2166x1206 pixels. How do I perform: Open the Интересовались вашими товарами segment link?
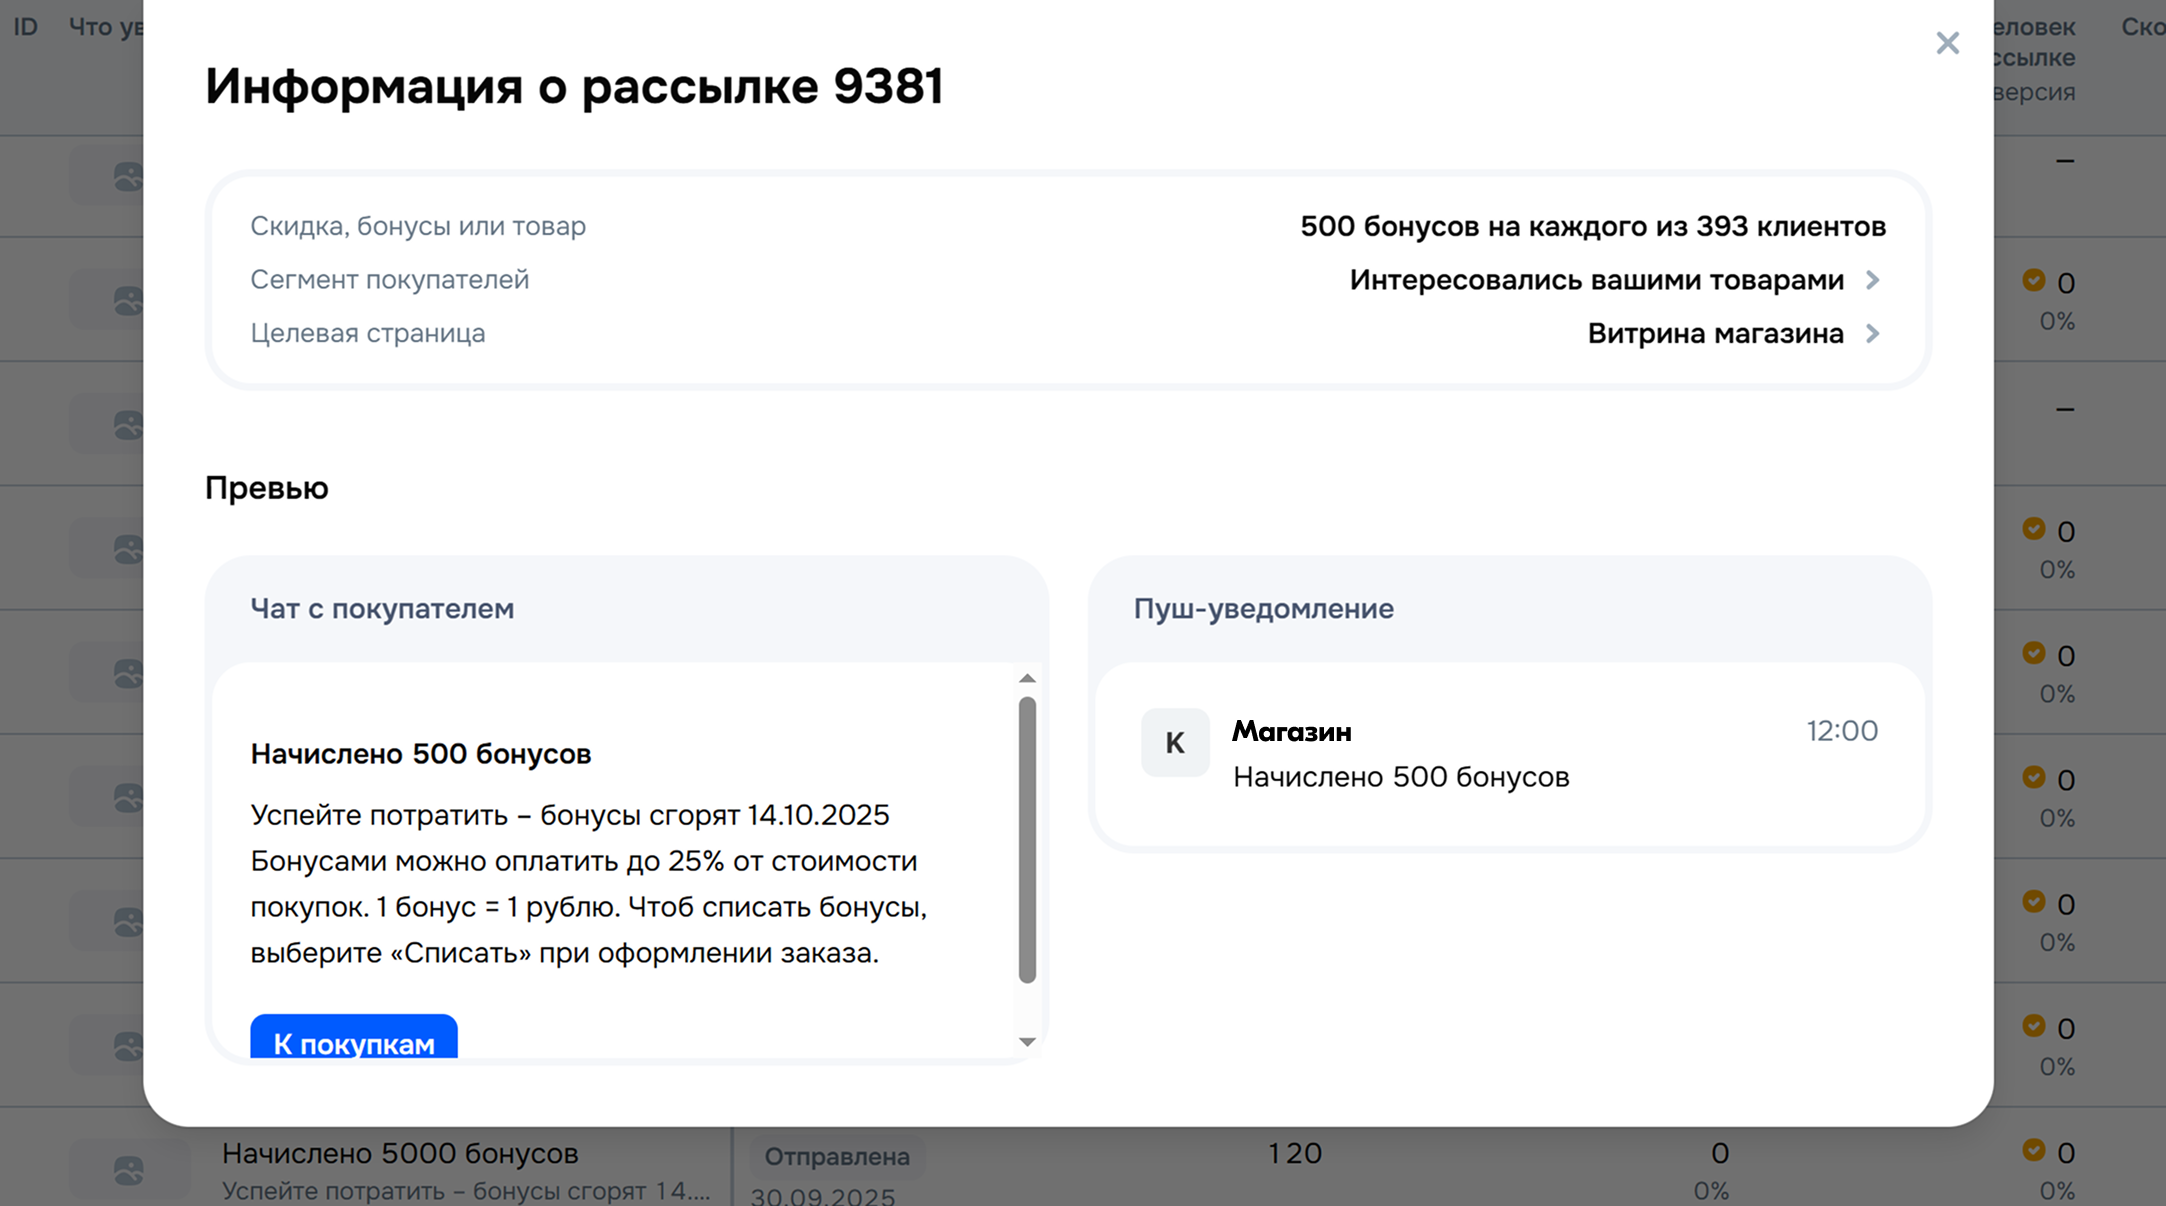click(1596, 280)
